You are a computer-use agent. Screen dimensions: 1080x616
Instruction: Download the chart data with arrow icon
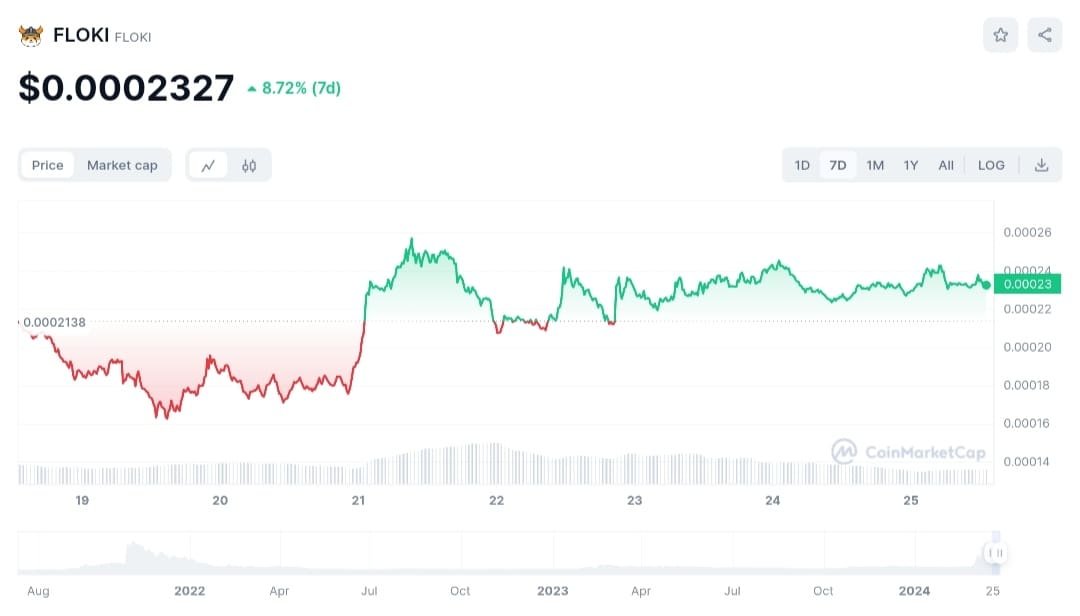(x=1041, y=165)
